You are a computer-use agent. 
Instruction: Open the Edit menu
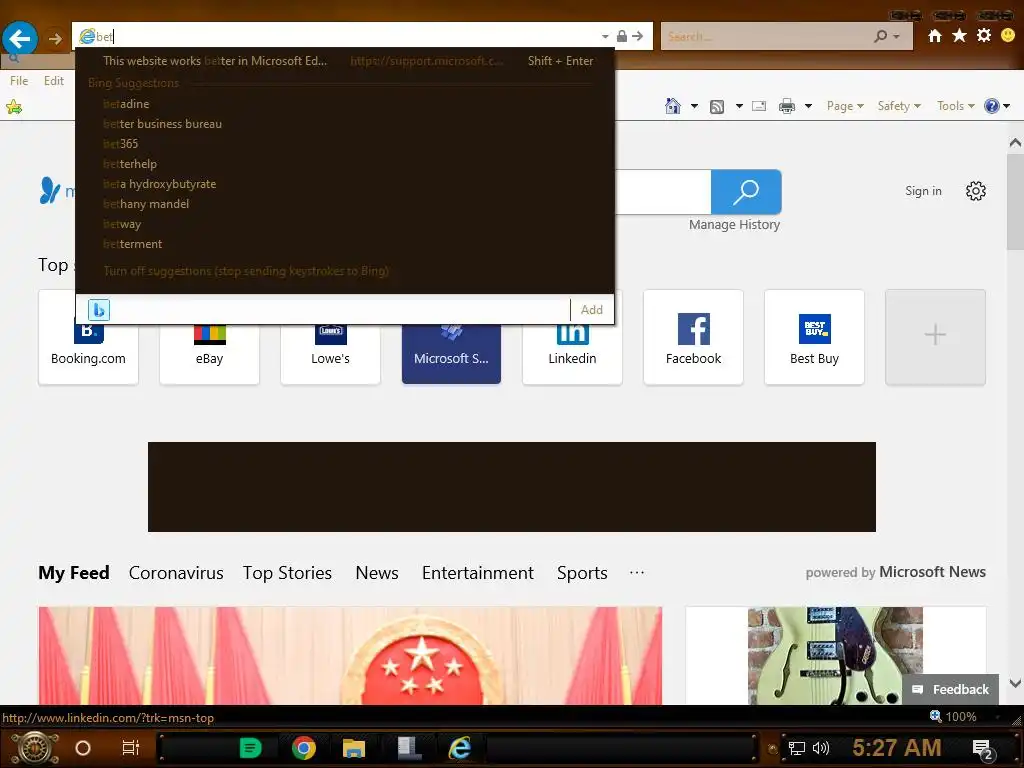pos(54,81)
